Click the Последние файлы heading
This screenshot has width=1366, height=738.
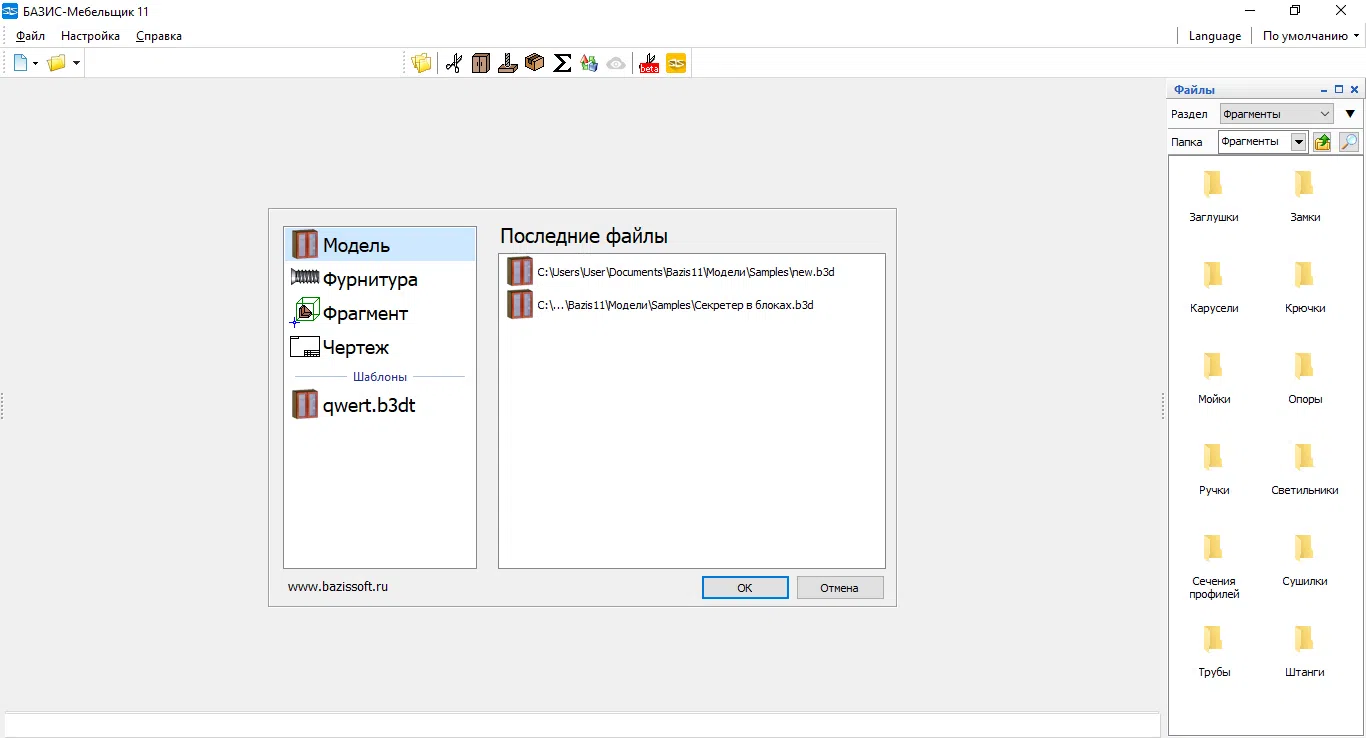coord(584,236)
